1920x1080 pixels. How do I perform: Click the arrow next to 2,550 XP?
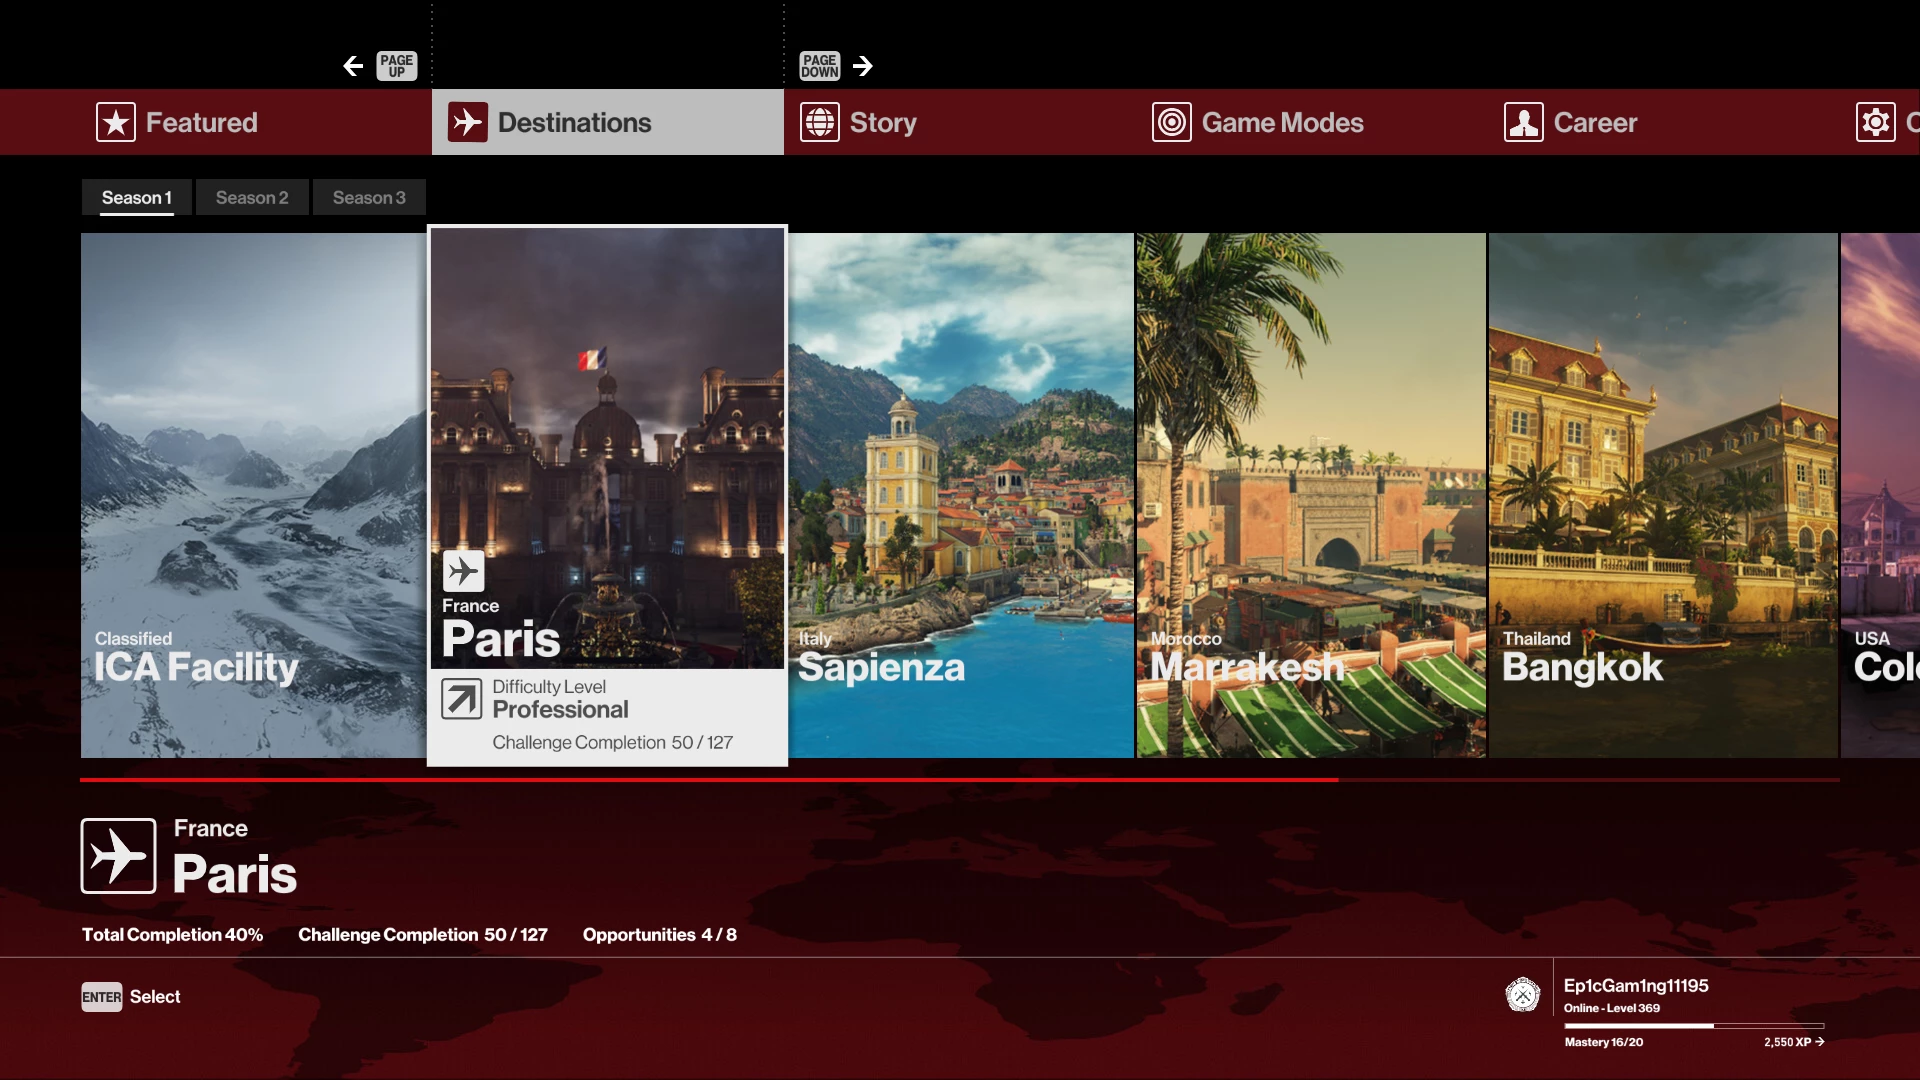pyautogui.click(x=1820, y=1042)
